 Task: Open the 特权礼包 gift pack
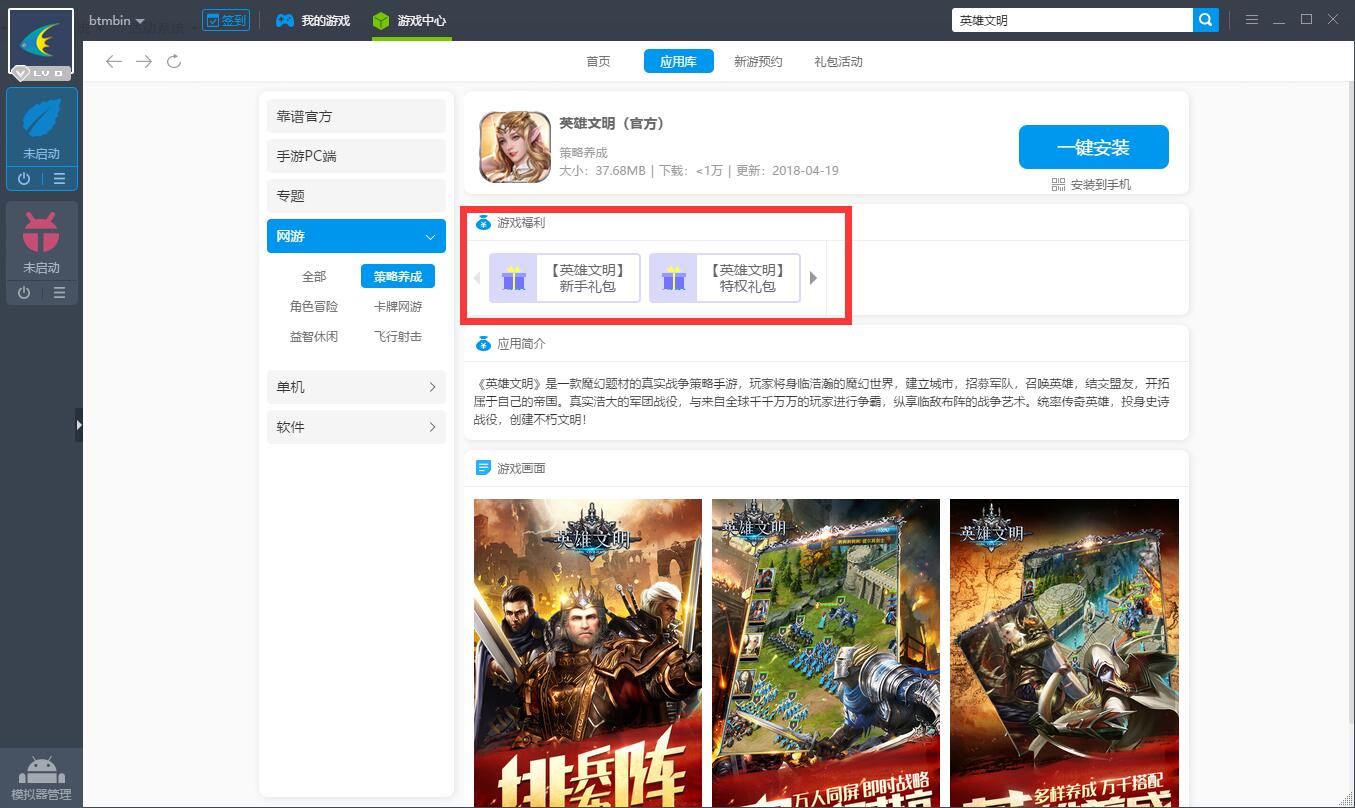(x=725, y=278)
